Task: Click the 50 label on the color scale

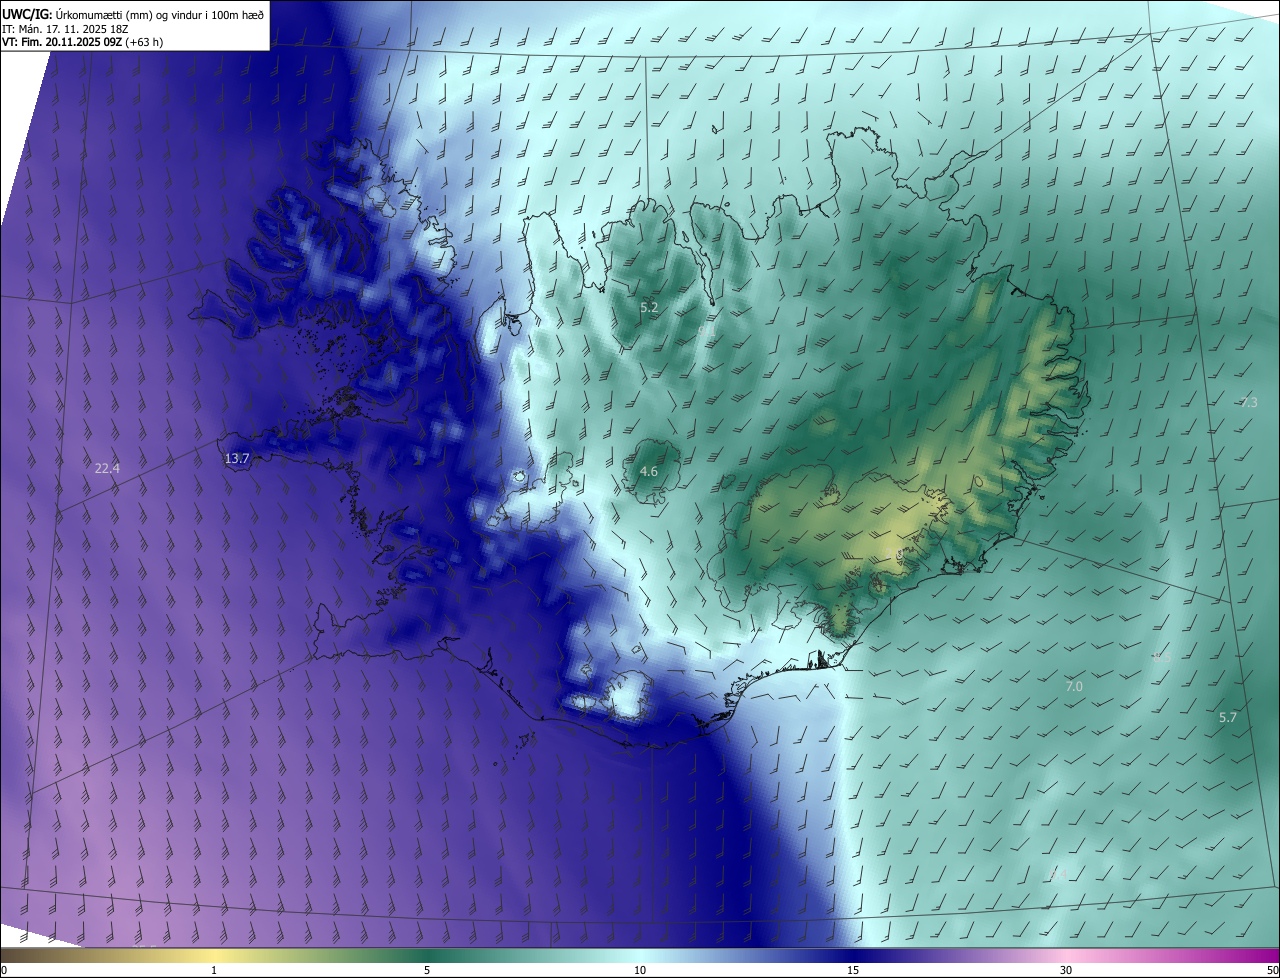Action: (1272, 970)
